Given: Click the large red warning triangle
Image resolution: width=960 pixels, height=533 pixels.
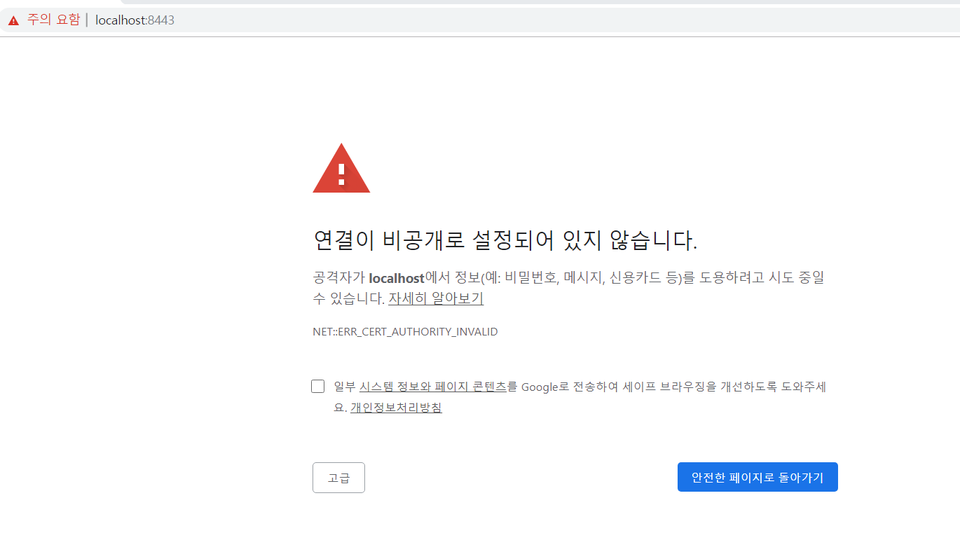Looking at the screenshot, I should pyautogui.click(x=341, y=168).
